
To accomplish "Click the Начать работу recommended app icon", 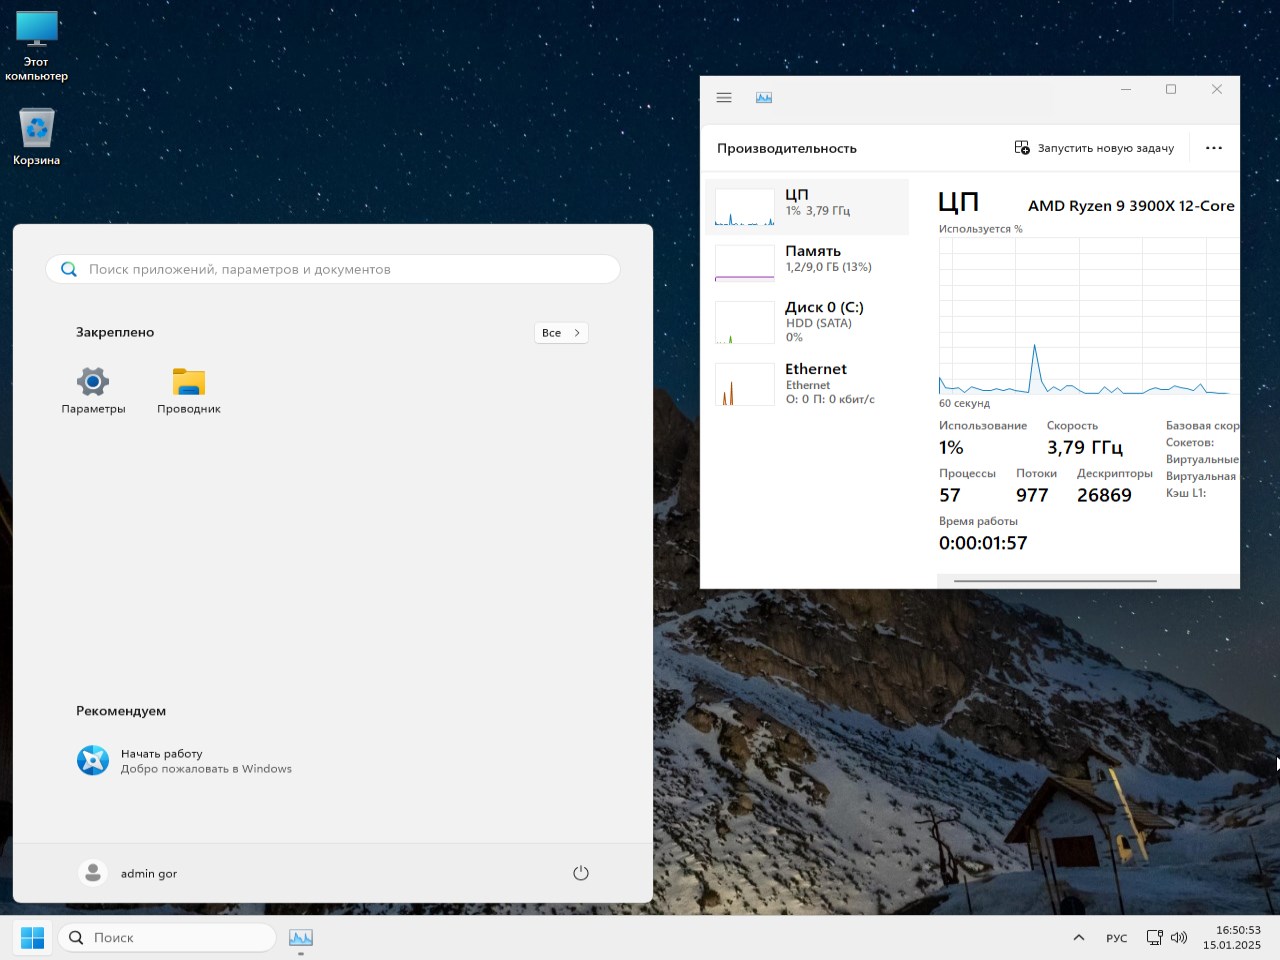I will [x=93, y=761].
